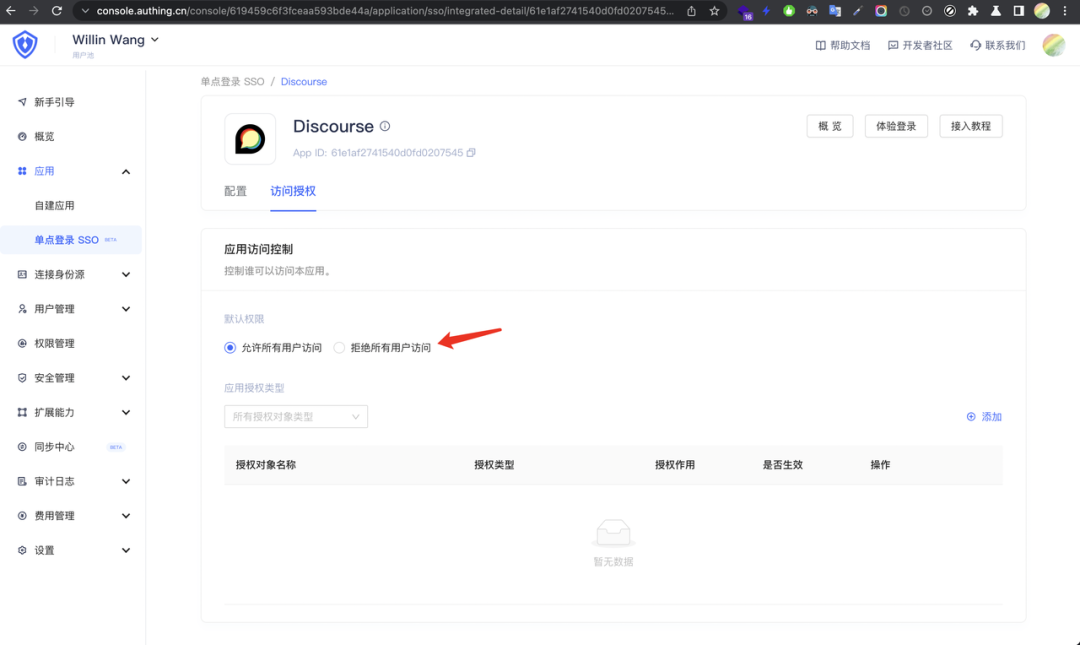This screenshot has height=645, width=1080.
Task: Select 允许所有用户访问 radio option
Action: click(230, 348)
